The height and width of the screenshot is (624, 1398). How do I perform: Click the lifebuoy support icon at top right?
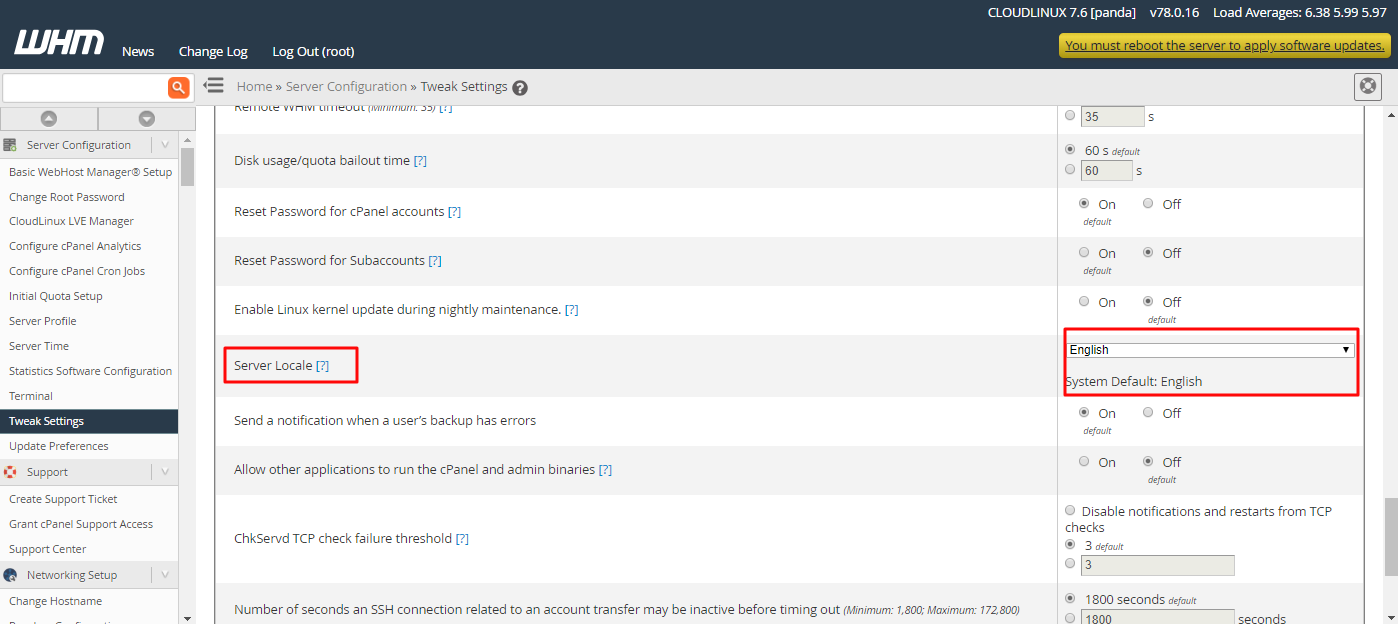pyautogui.click(x=1367, y=86)
